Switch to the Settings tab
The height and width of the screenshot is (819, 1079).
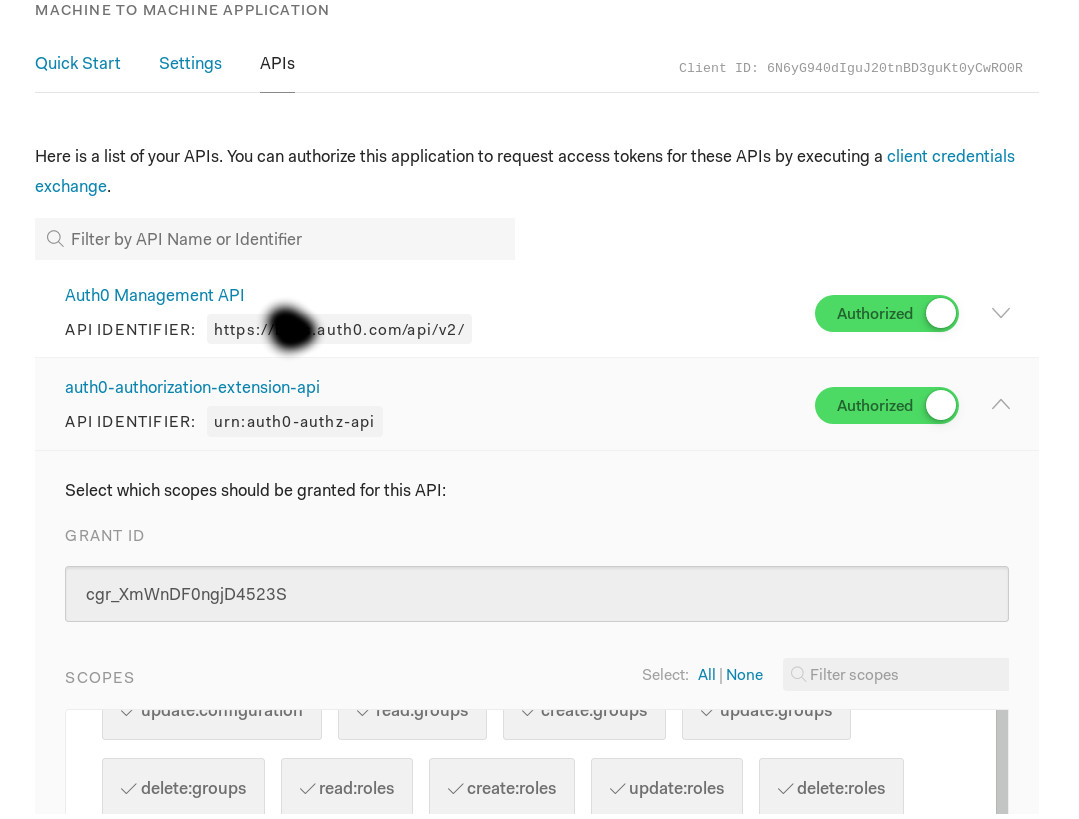click(190, 63)
